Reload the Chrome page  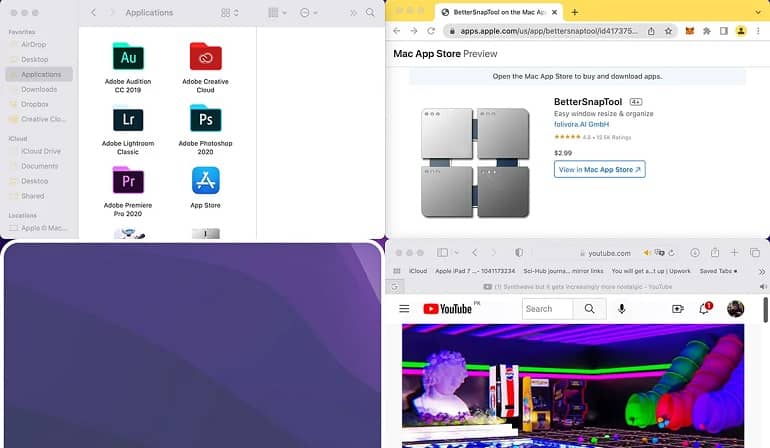coord(431,31)
